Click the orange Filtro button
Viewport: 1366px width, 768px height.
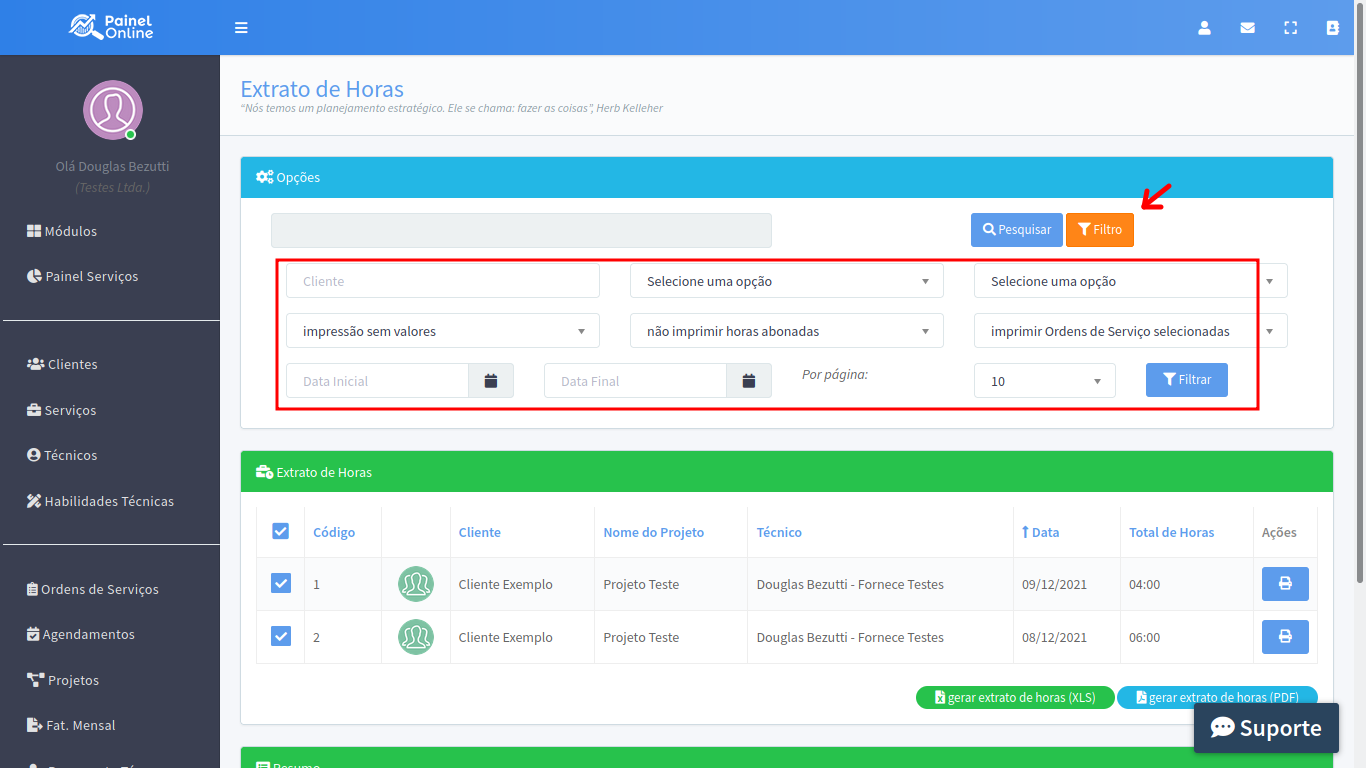point(1099,229)
